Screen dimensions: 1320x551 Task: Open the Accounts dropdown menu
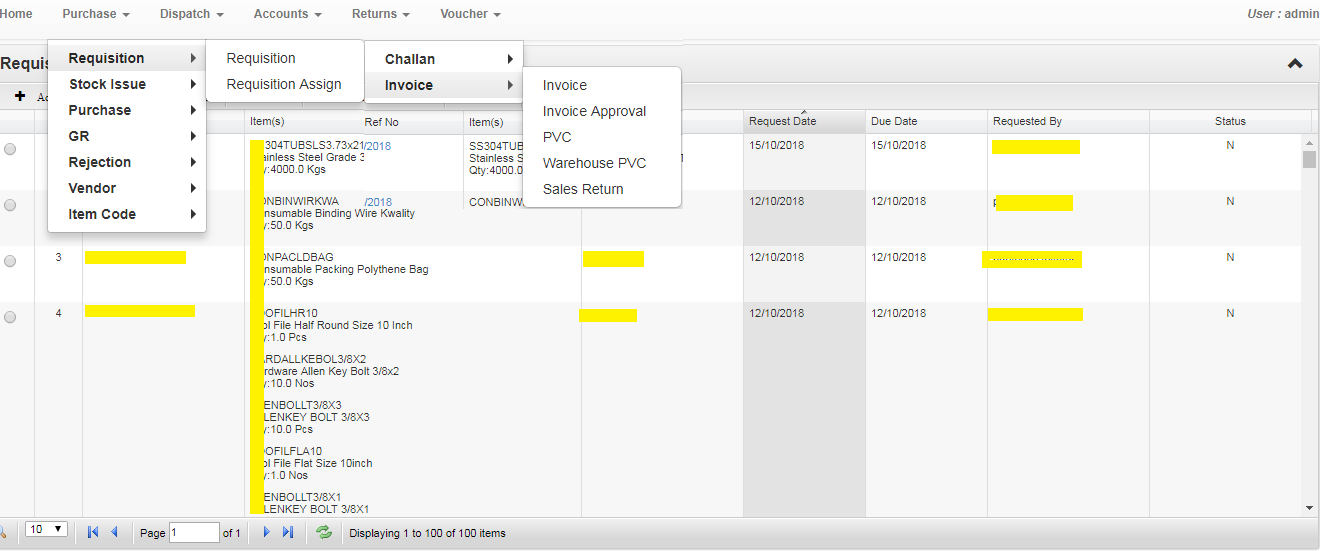(x=287, y=14)
